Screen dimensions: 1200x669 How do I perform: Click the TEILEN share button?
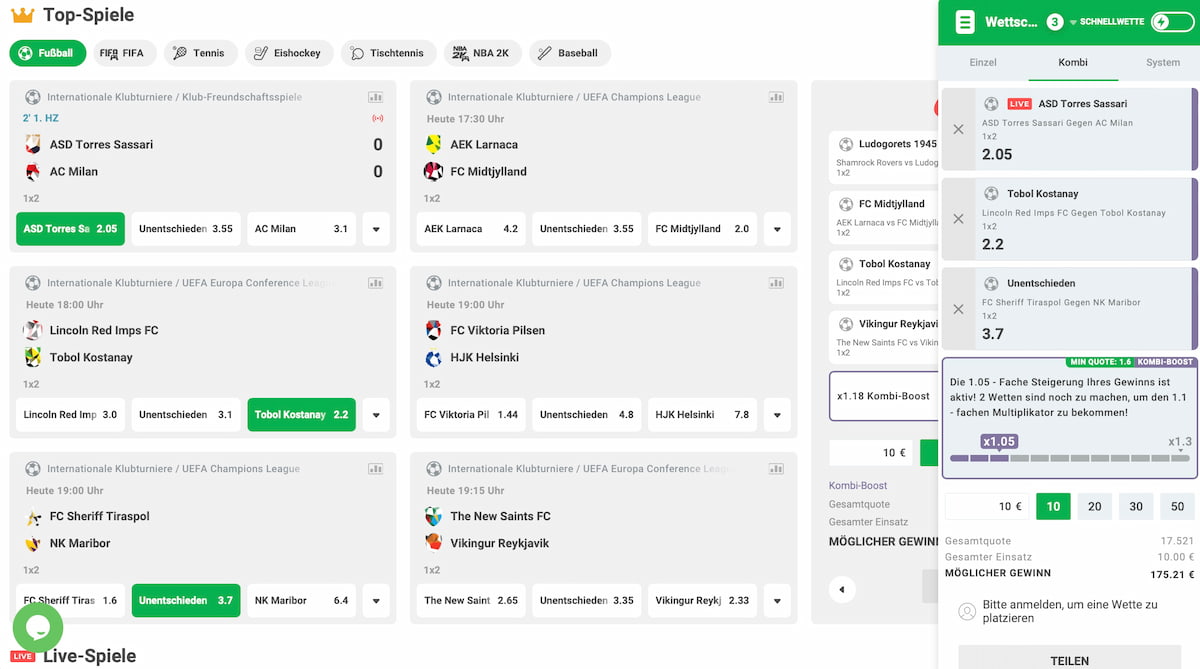pos(1069,658)
